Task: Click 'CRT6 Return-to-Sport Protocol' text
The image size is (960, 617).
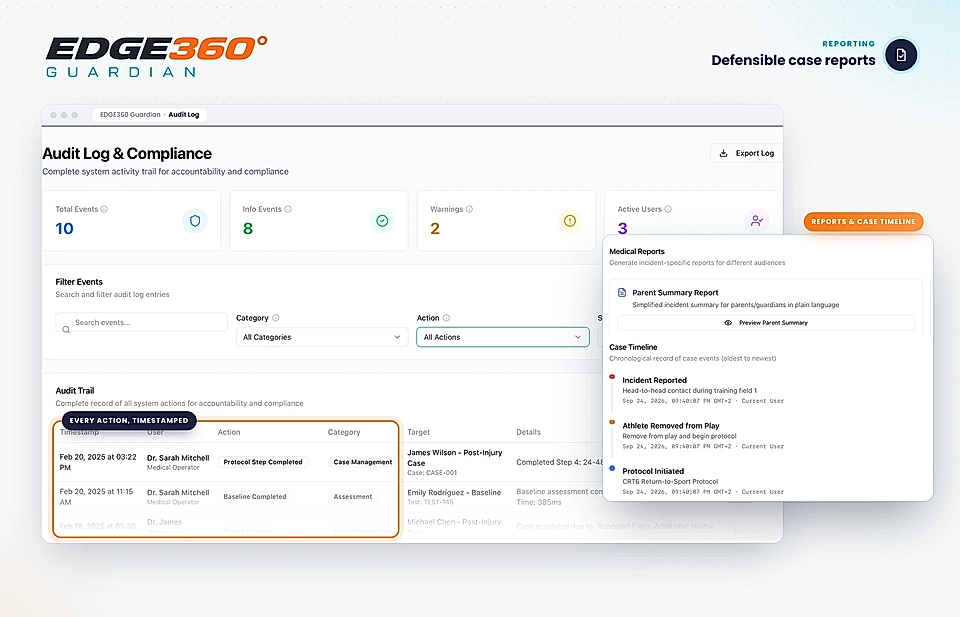Action: pyautogui.click(x=670, y=482)
